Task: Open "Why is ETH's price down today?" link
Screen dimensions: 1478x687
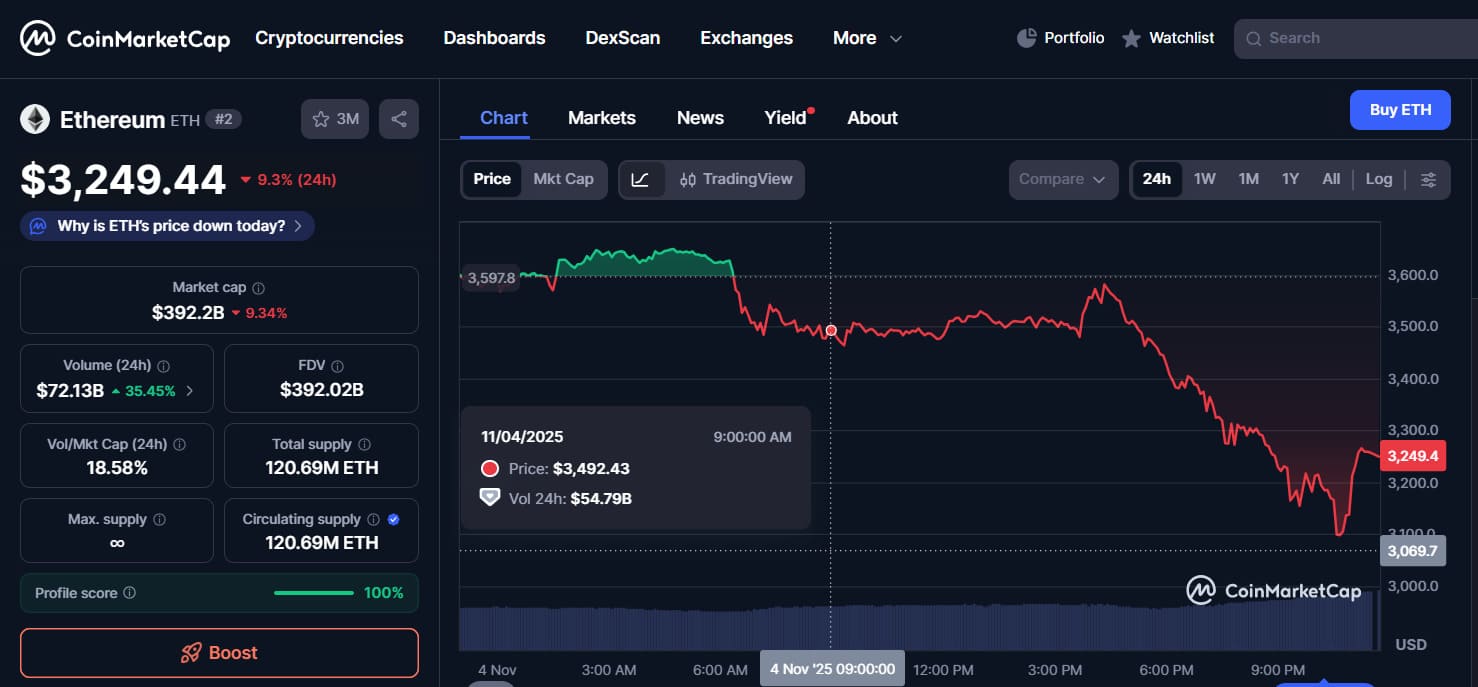Action: [x=168, y=226]
